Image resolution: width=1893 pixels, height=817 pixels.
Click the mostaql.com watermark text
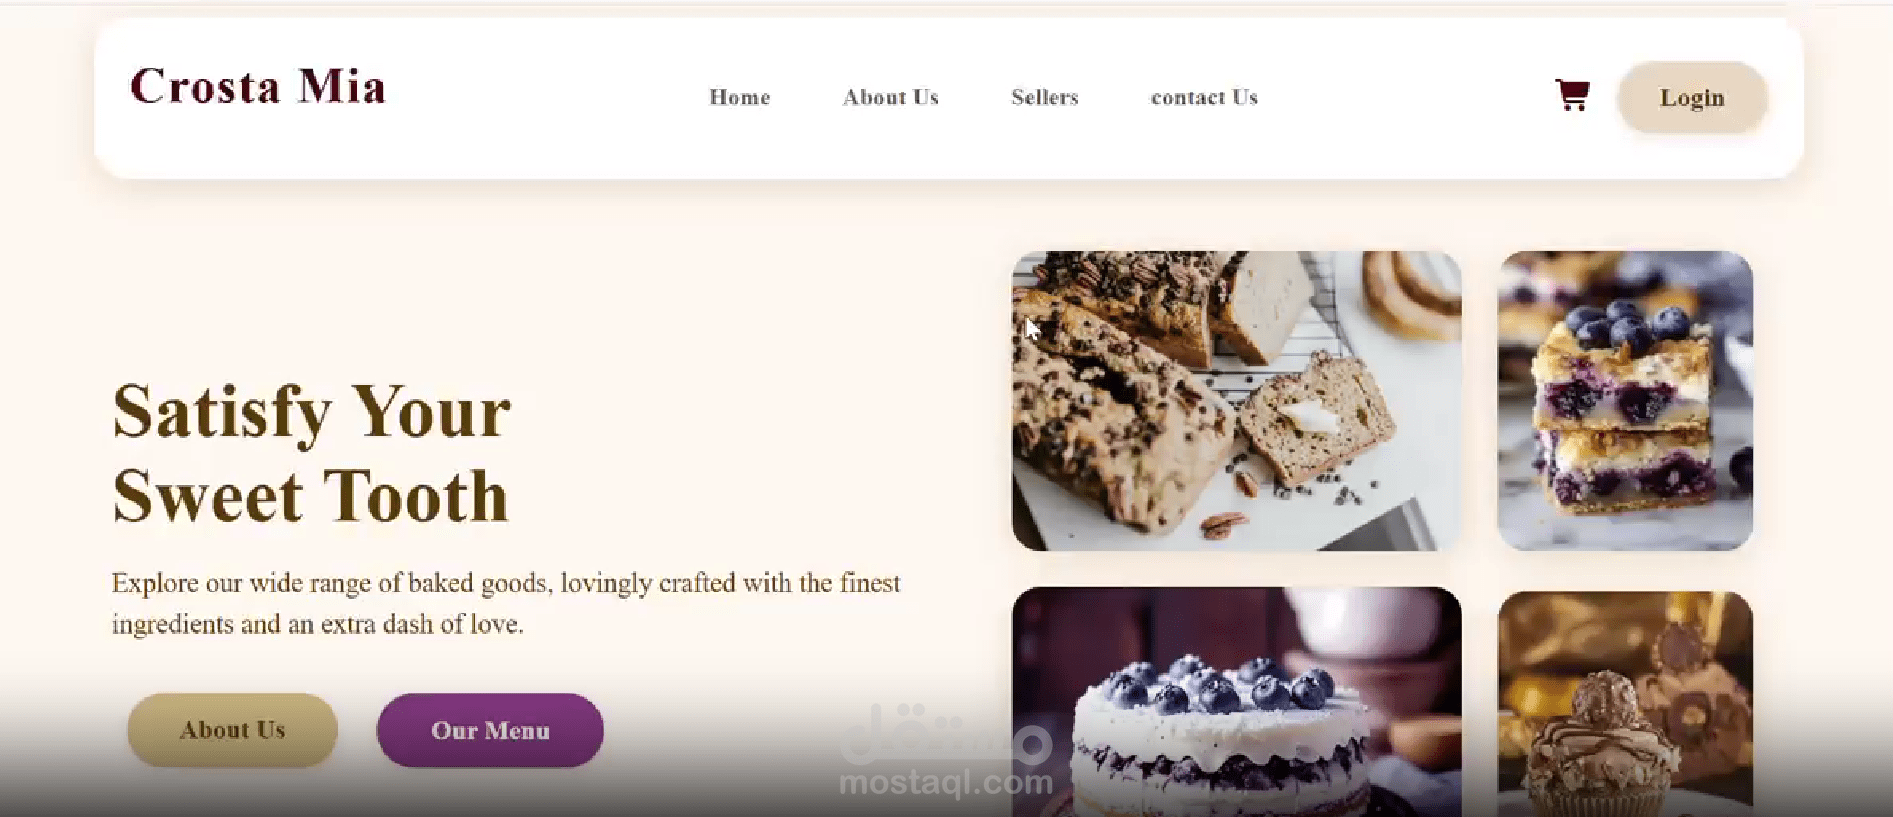(946, 782)
